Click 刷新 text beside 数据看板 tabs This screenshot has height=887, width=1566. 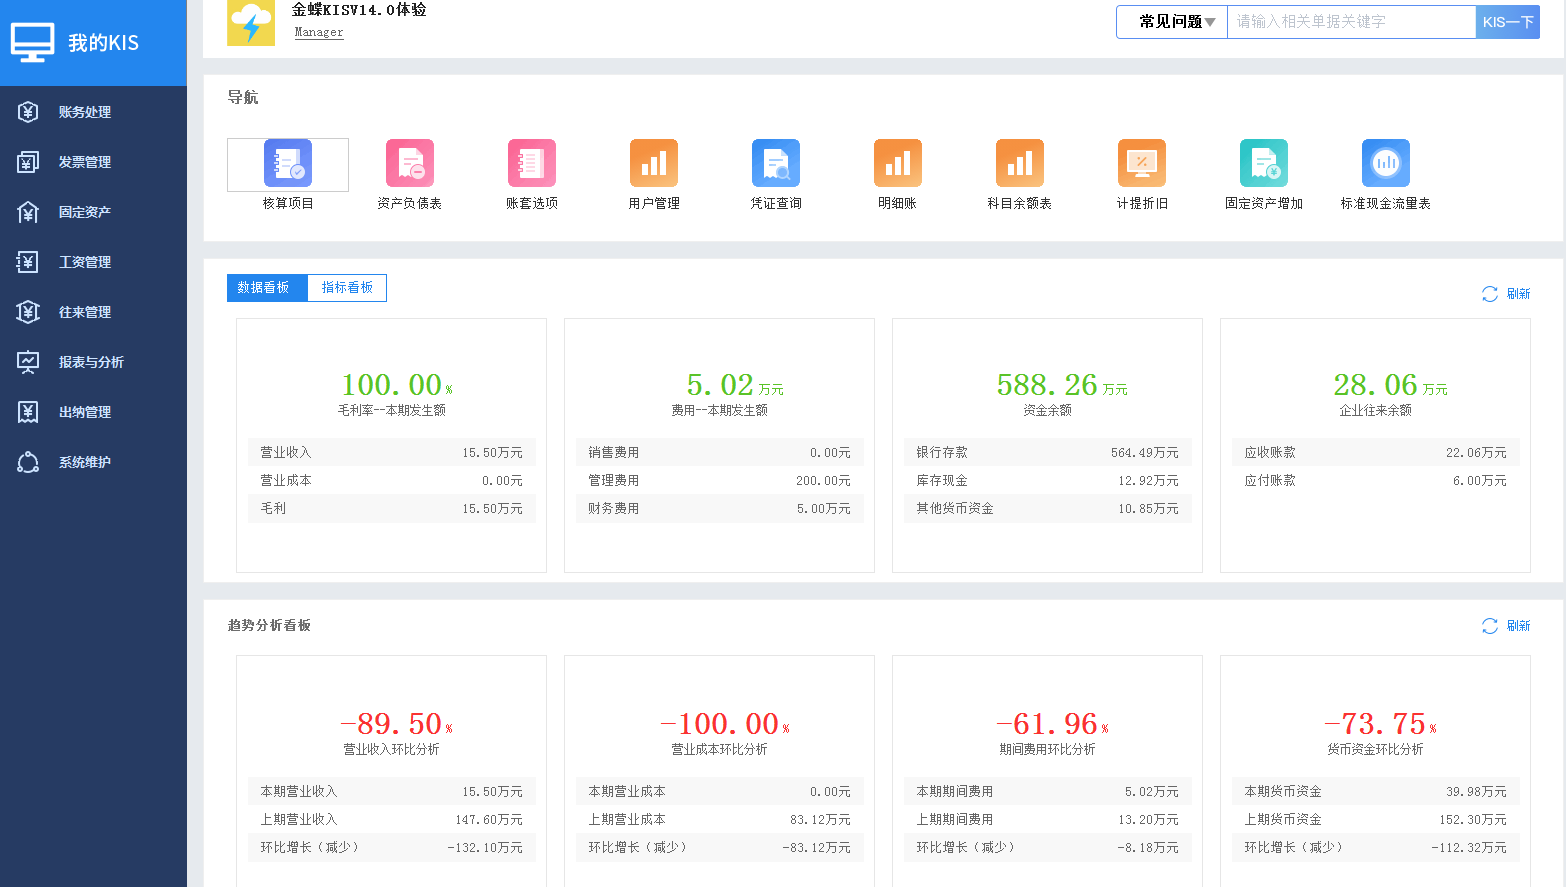[x=1518, y=294]
